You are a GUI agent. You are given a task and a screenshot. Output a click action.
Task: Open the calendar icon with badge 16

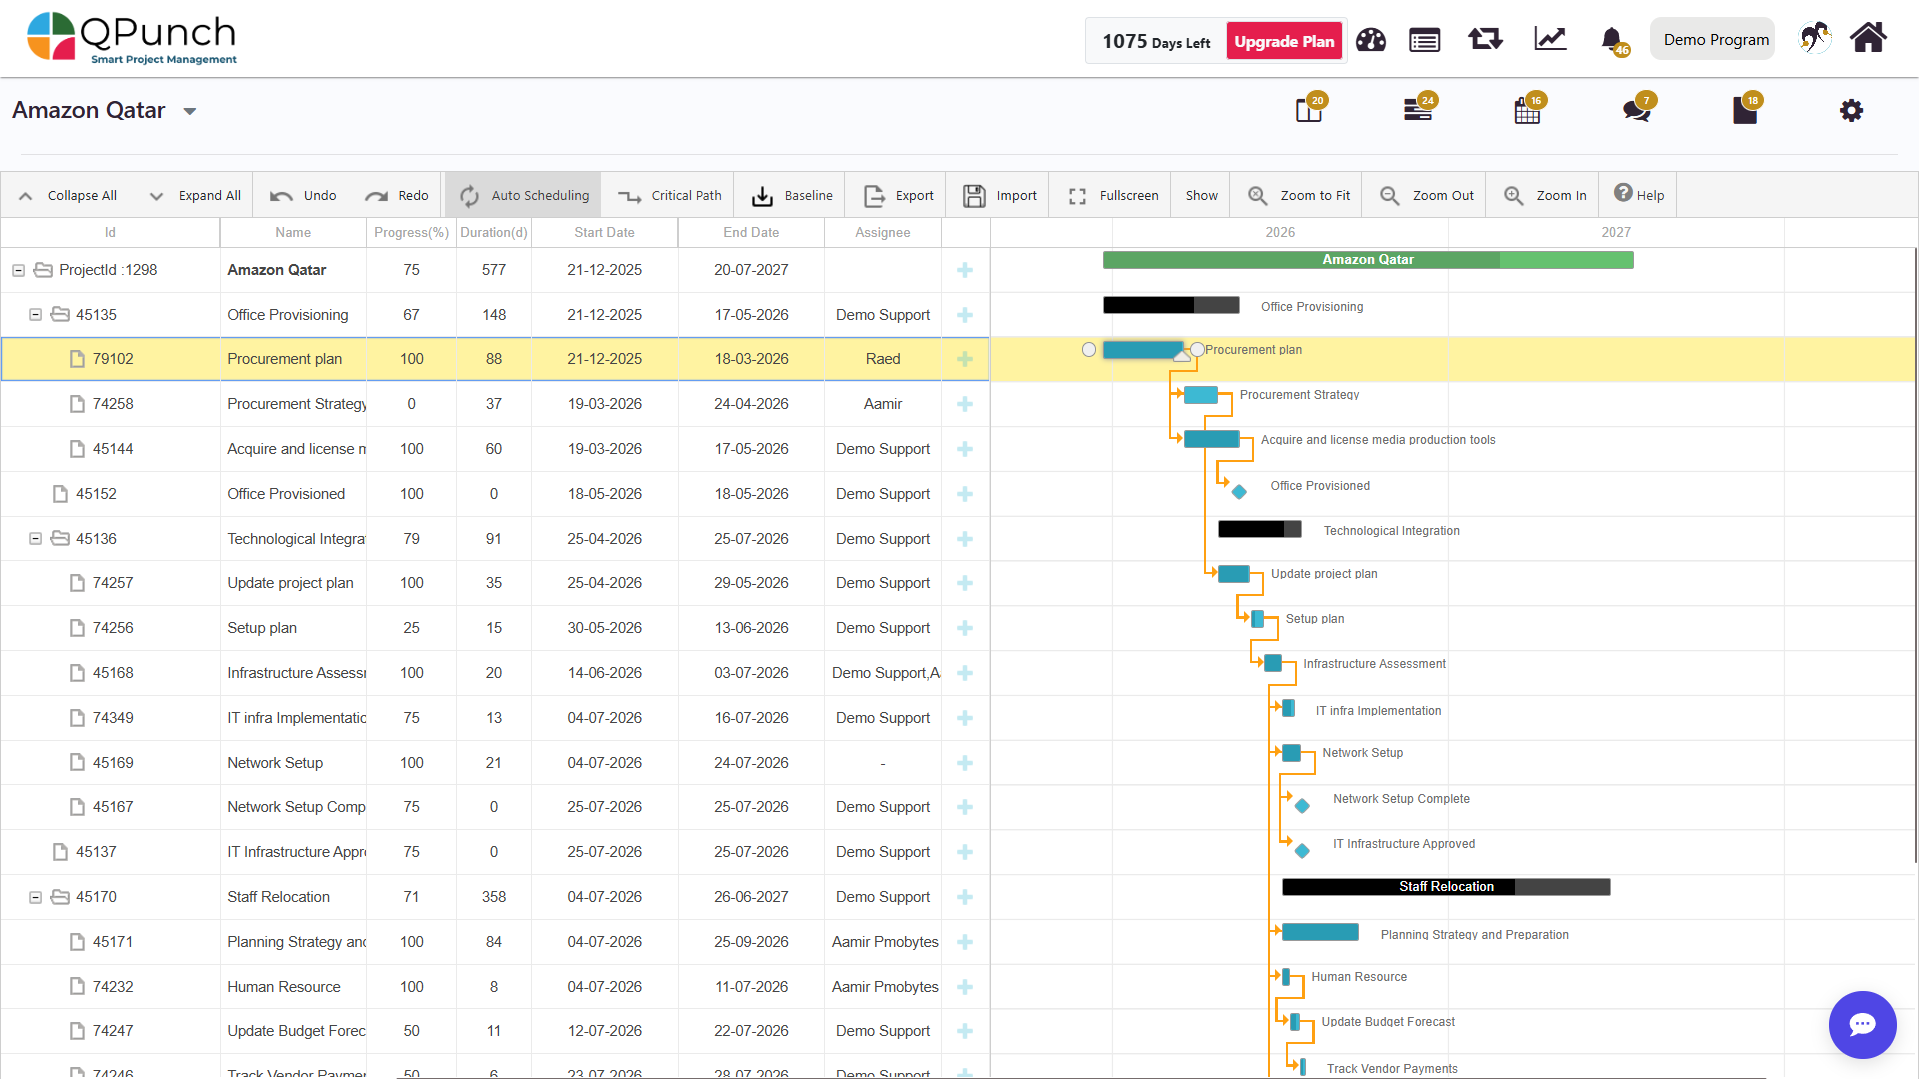1527,110
